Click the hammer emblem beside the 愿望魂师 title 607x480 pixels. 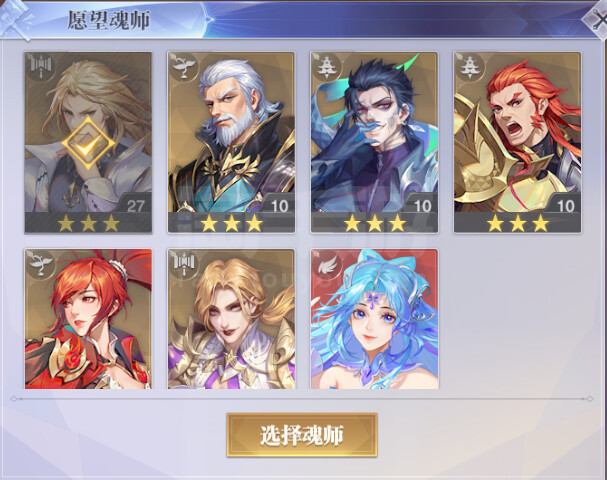[15, 19]
